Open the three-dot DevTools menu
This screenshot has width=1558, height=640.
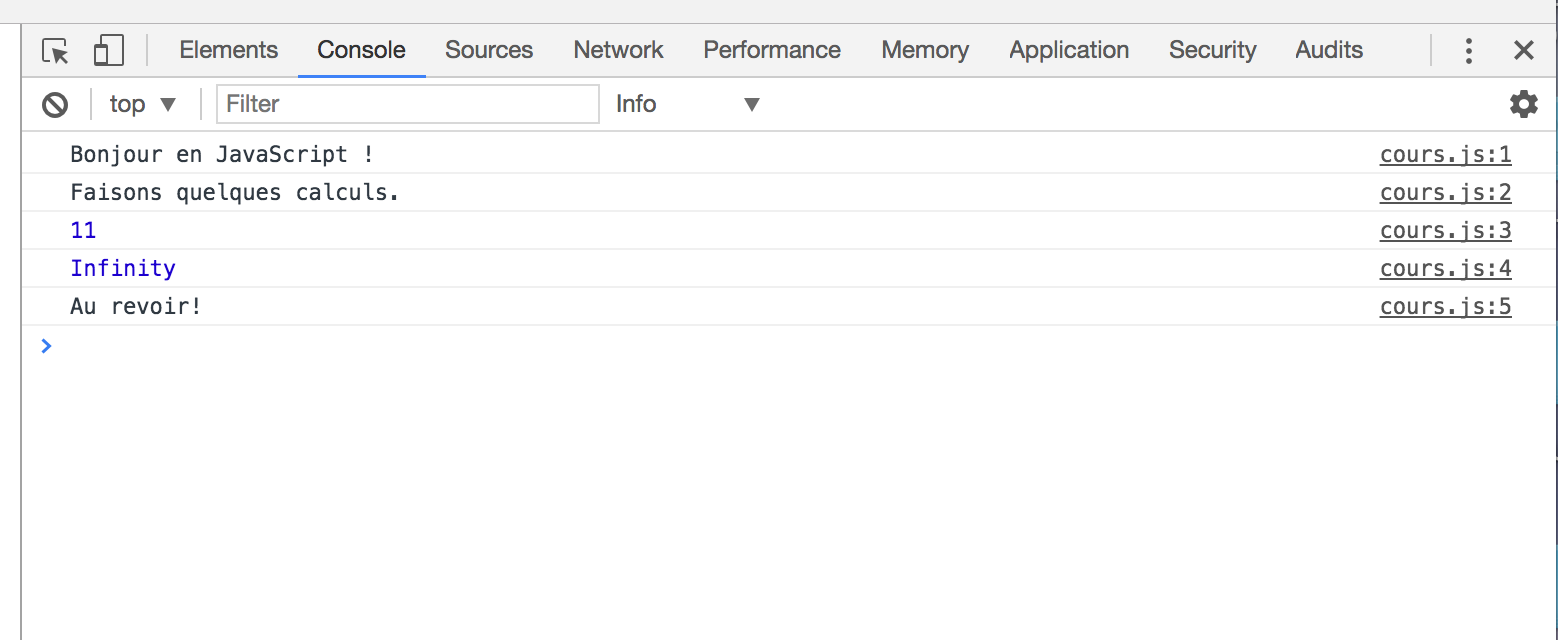(1468, 50)
